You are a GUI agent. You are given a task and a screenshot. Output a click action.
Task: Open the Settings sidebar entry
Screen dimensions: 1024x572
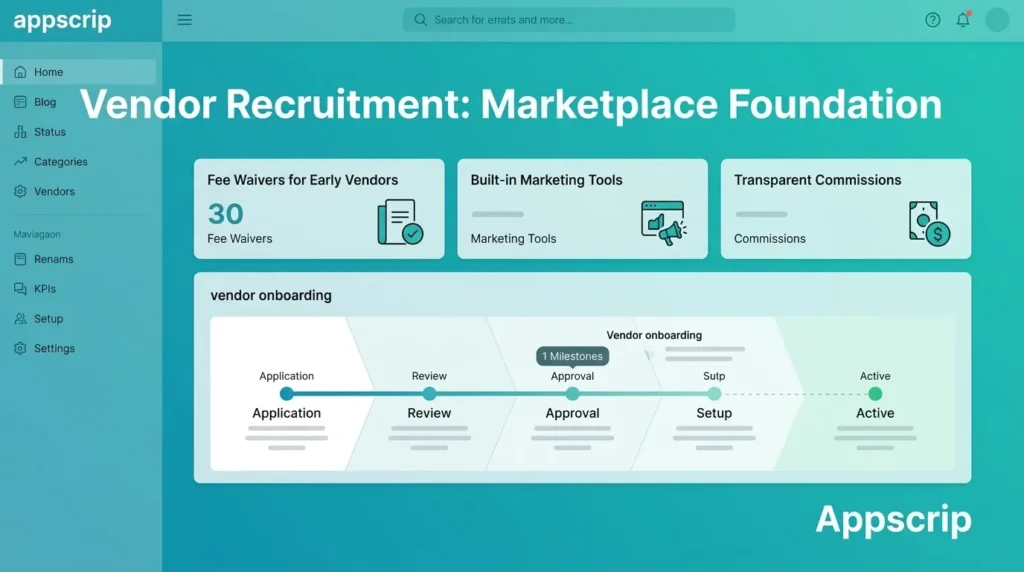pos(54,349)
